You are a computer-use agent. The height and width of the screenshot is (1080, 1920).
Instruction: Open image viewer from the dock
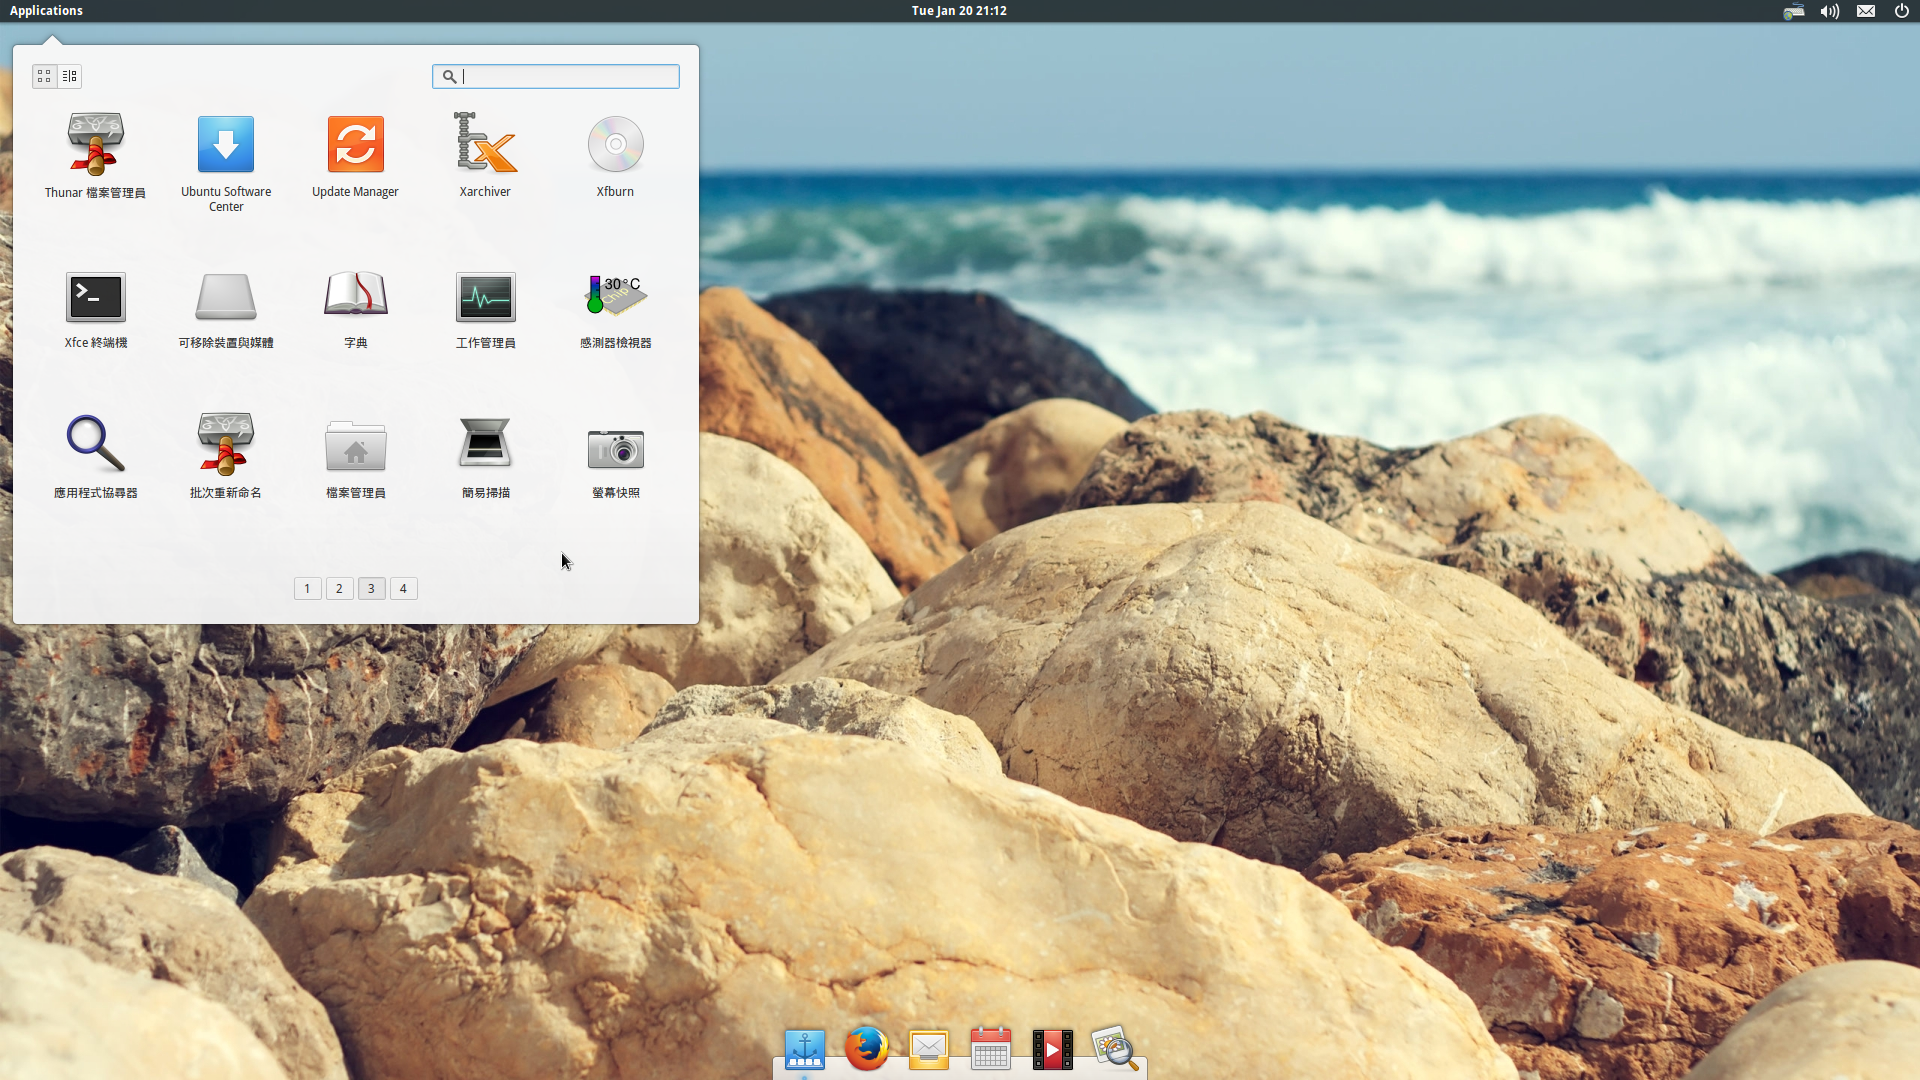coord(1114,1048)
